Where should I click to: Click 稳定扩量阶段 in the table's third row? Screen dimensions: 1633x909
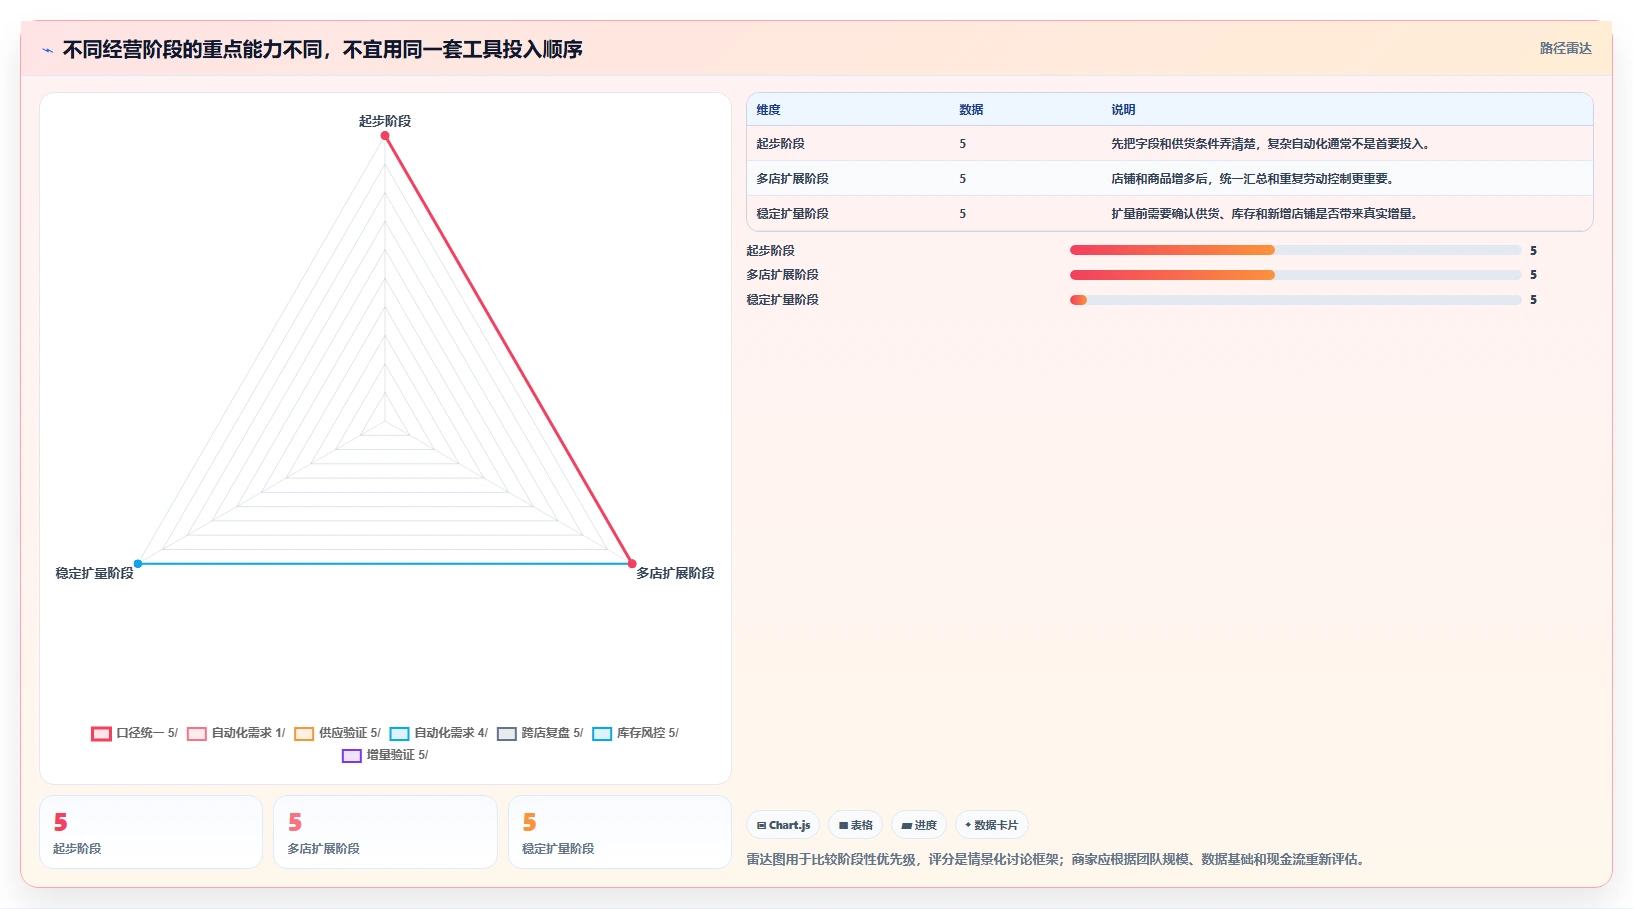click(792, 214)
